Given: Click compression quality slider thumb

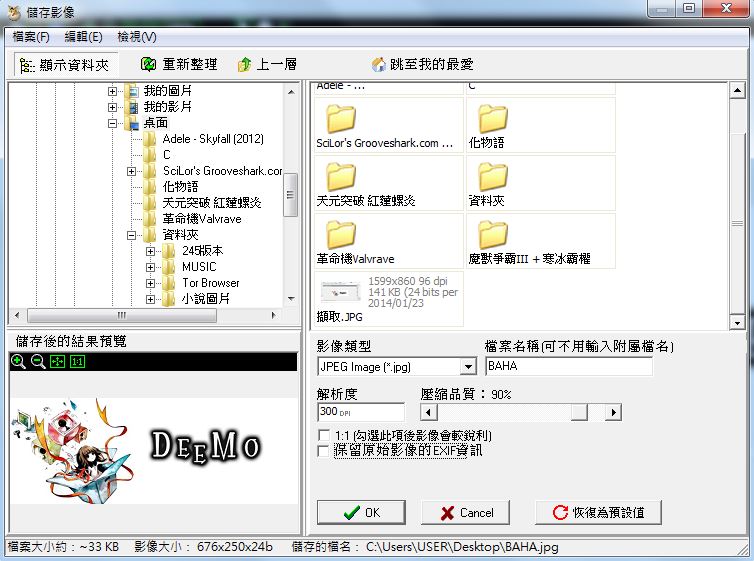Looking at the screenshot, I should (x=579, y=412).
